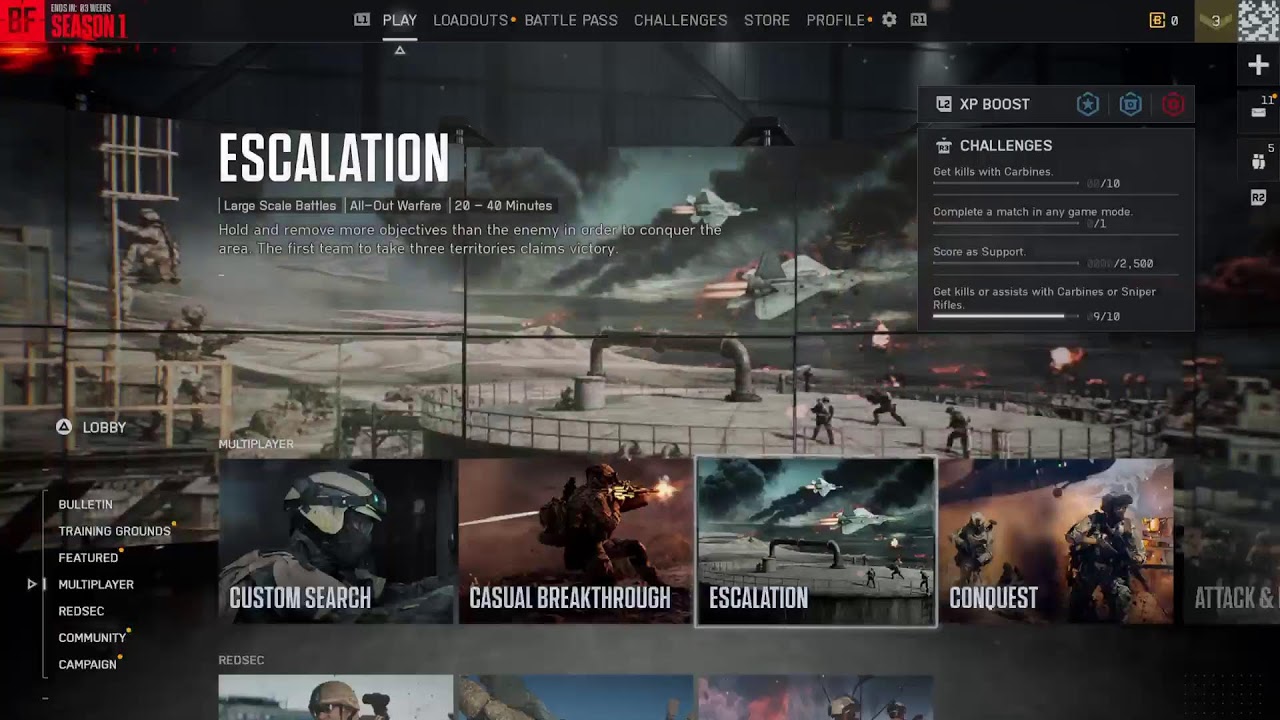
Task: Click the ESCALATION heading title
Action: pos(334,158)
